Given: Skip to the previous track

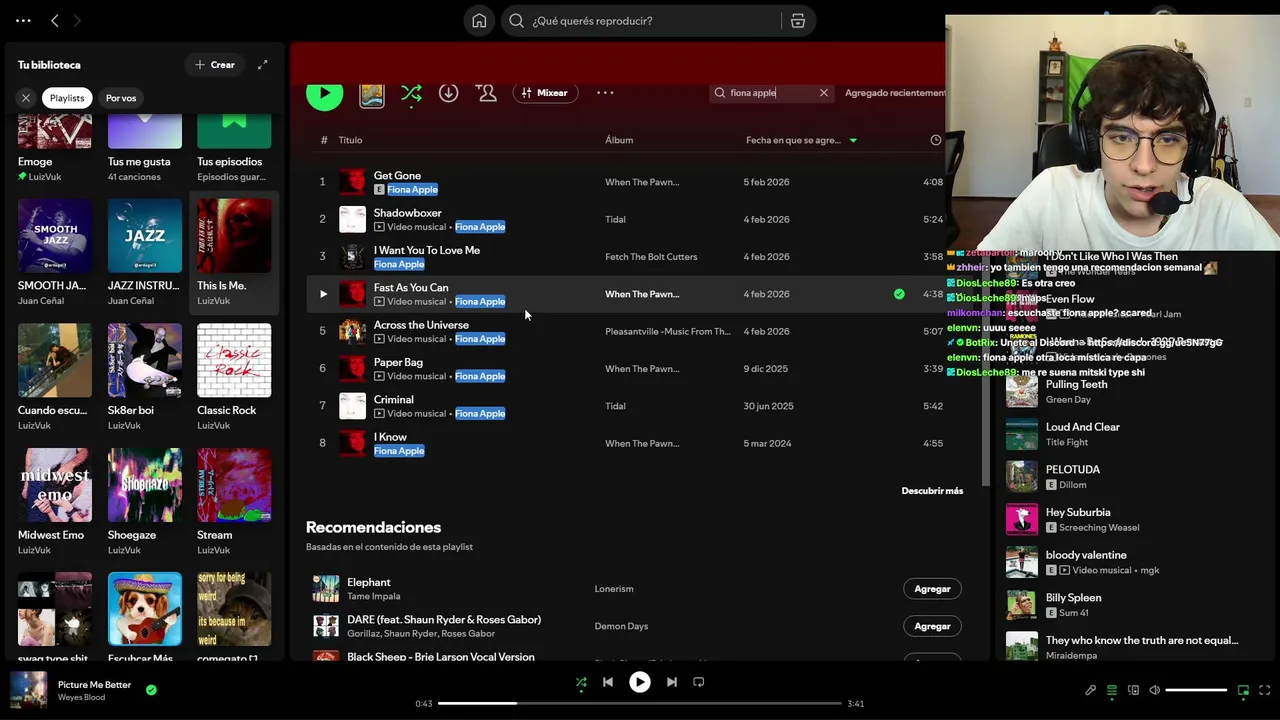Looking at the screenshot, I should [608, 682].
